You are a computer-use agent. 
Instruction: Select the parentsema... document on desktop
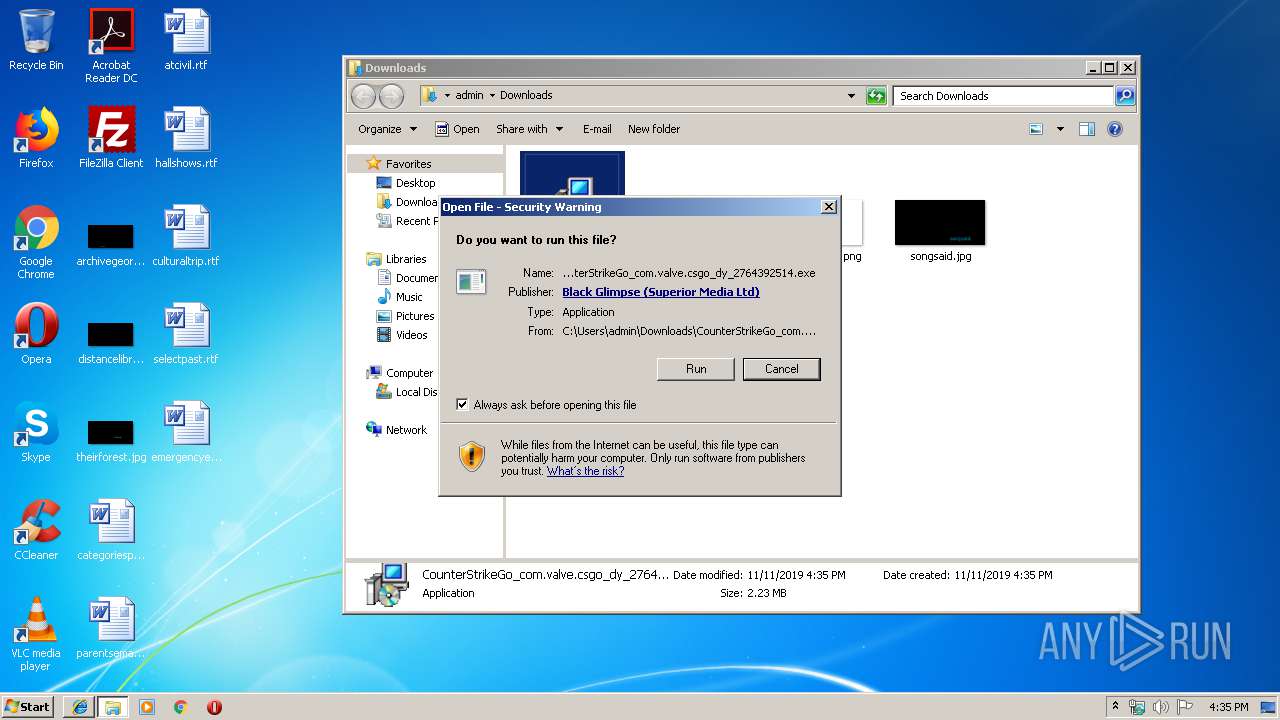tap(111, 628)
